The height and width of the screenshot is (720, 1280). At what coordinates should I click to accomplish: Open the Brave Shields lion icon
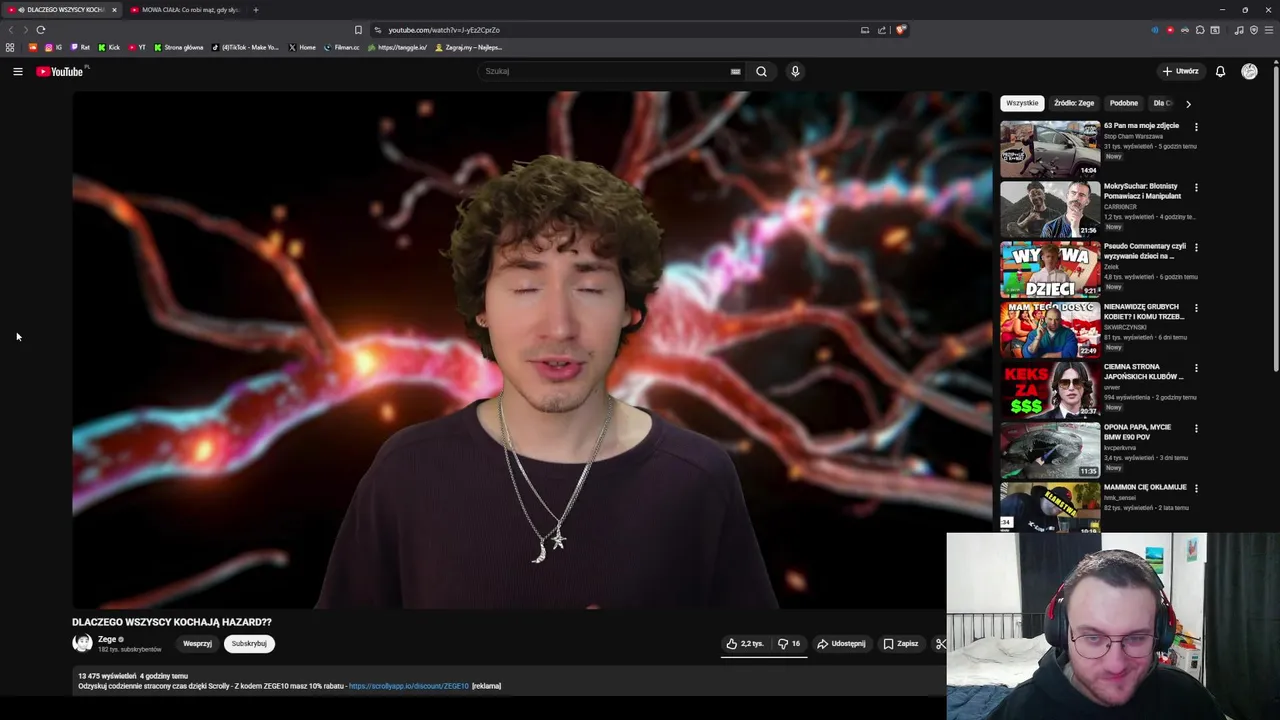[900, 30]
